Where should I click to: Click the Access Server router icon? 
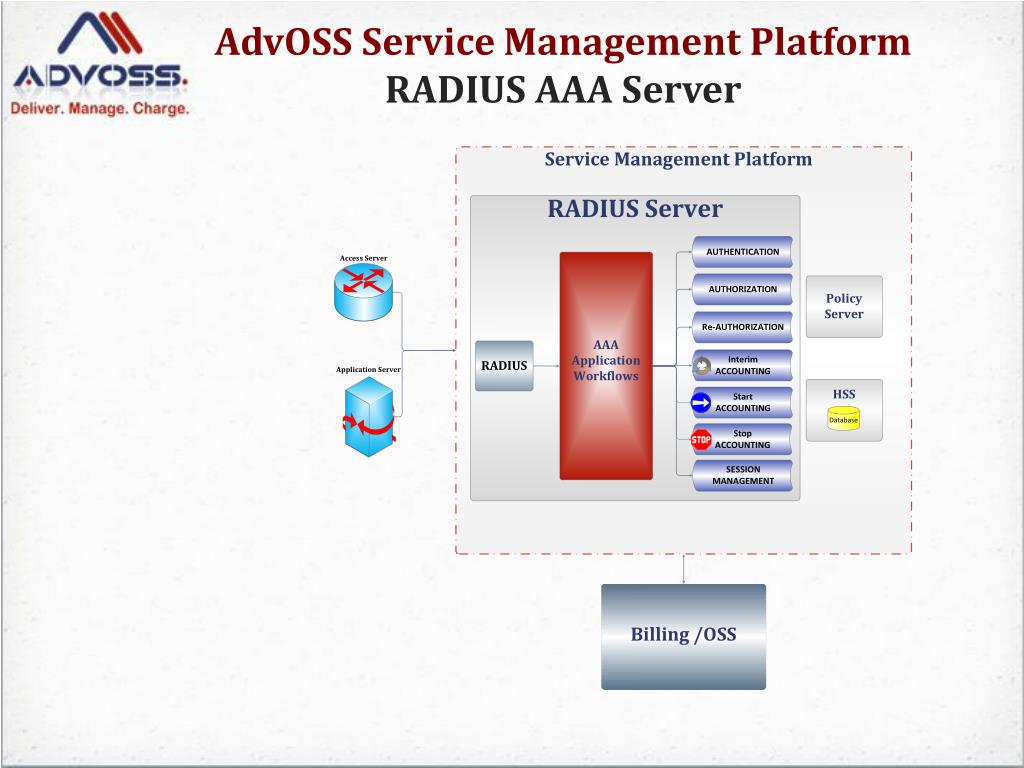(x=363, y=293)
